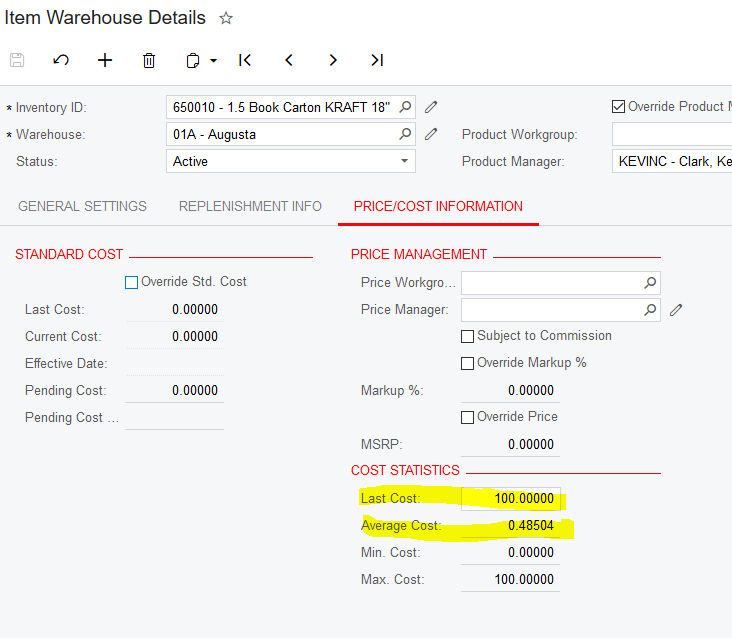Expand the Status dropdown
The height and width of the screenshot is (638, 732).
pyautogui.click(x=404, y=161)
